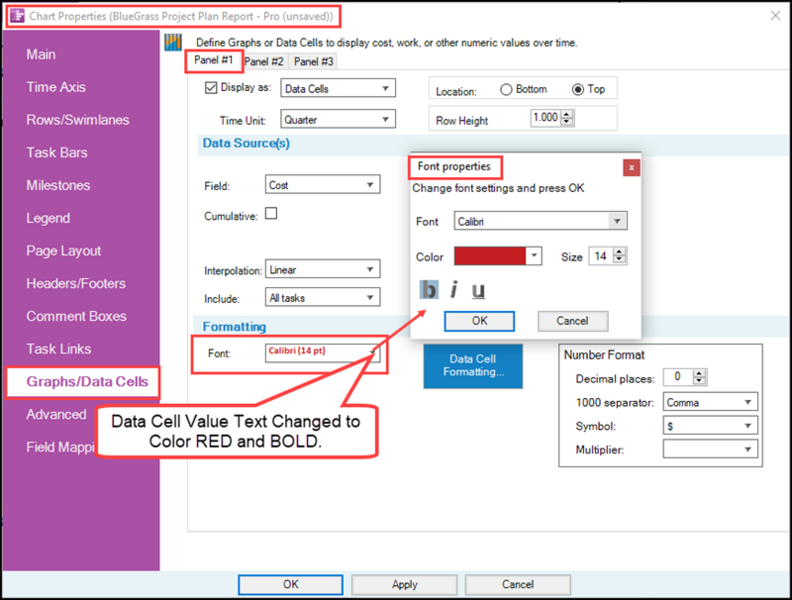Screen dimensions: 792x600
Task: Open the Formatting Font Calibri (14 pt) dropdown
Action: (x=322, y=353)
